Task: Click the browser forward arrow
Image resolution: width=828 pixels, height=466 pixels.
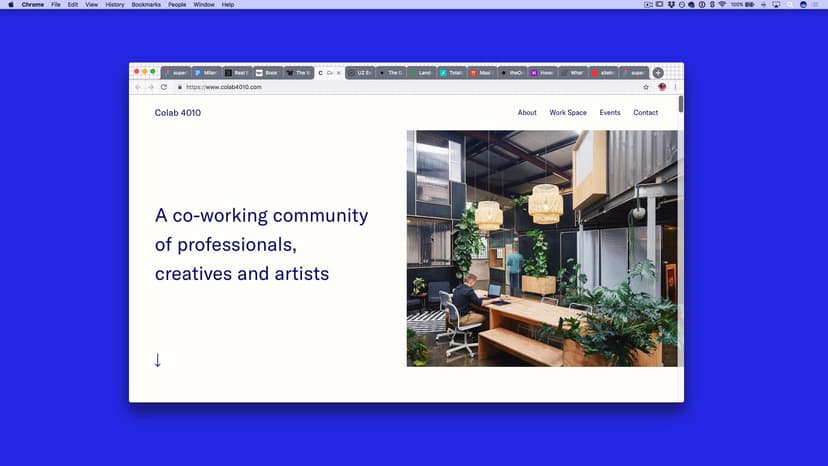Action: click(x=150, y=87)
